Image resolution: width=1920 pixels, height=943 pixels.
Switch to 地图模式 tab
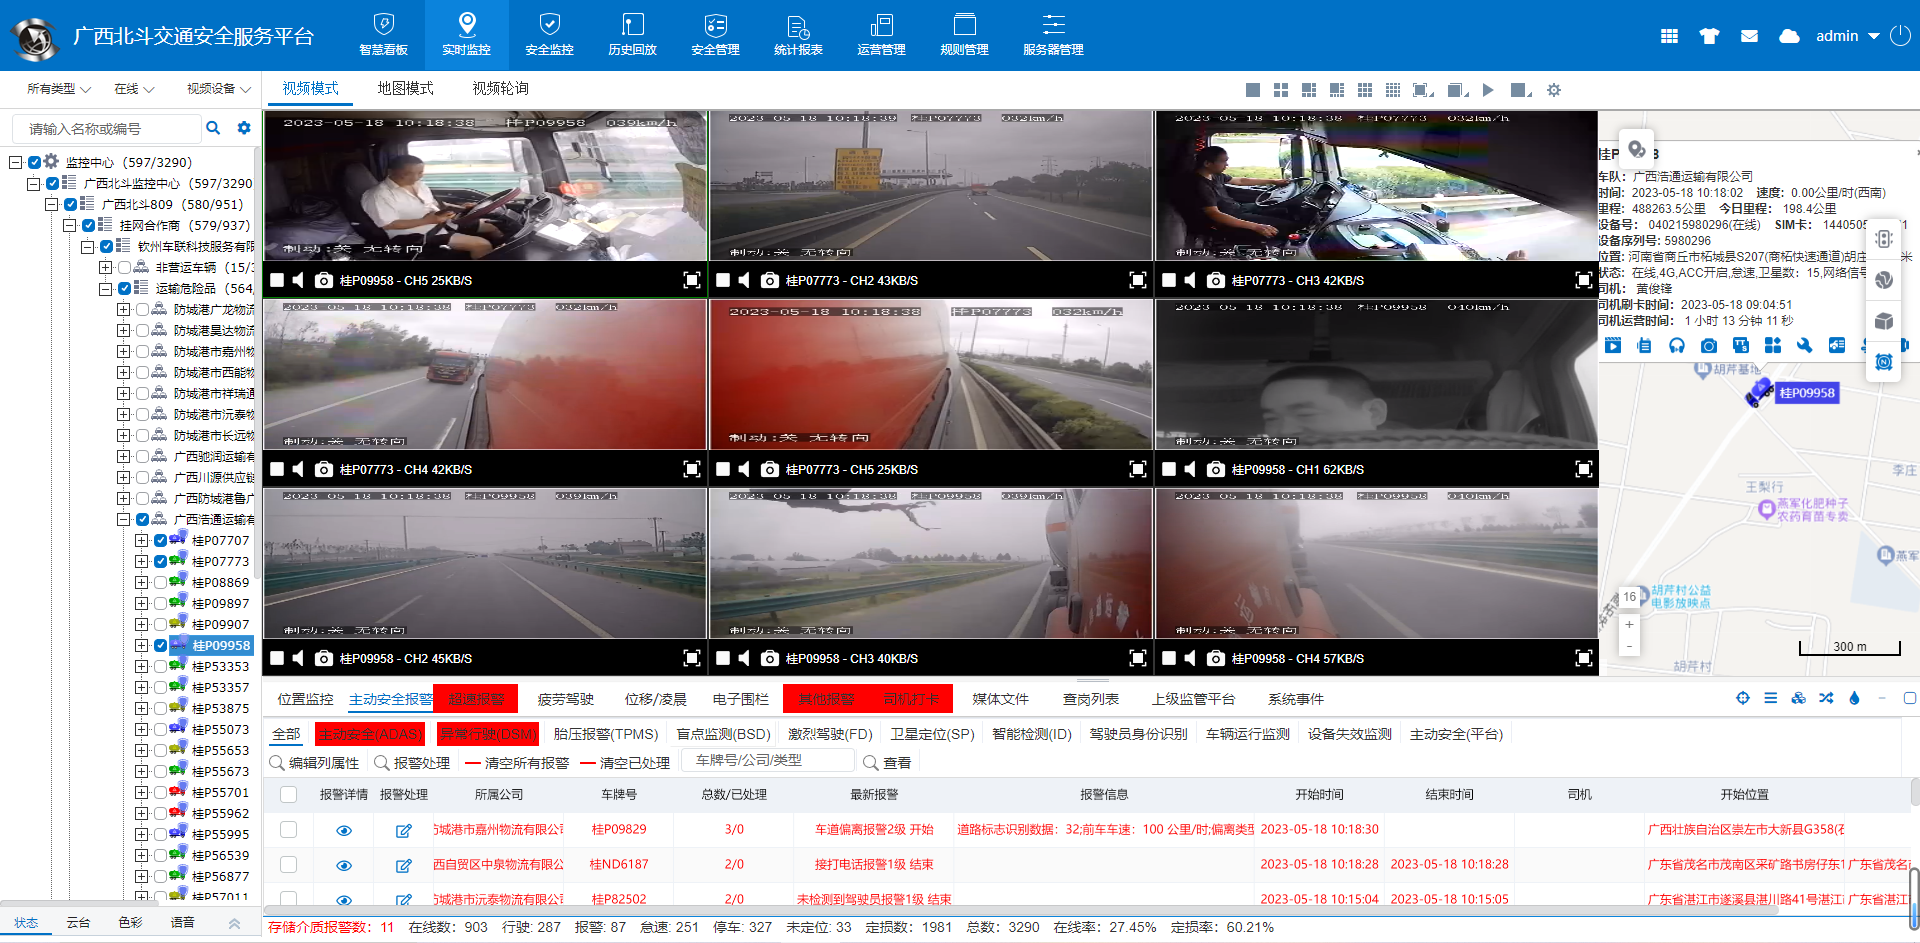[x=405, y=88]
